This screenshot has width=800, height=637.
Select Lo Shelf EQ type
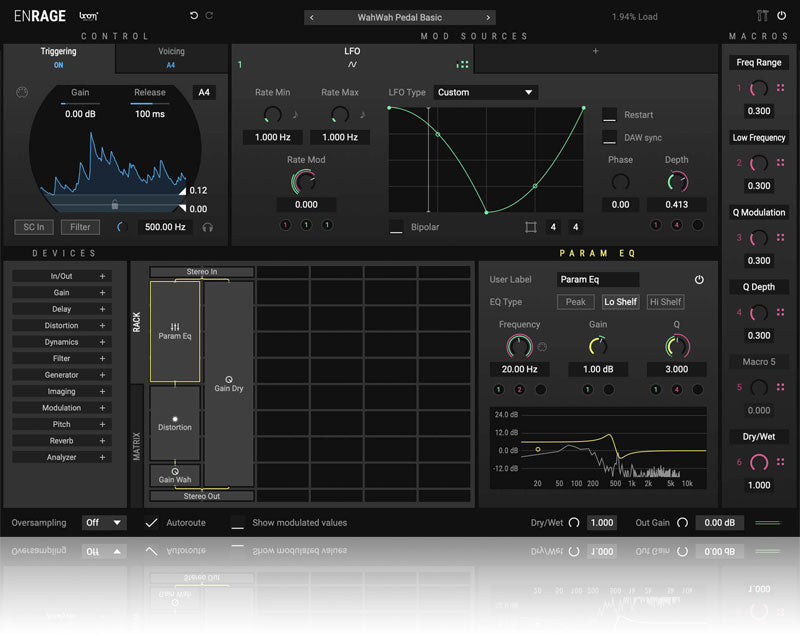point(620,302)
